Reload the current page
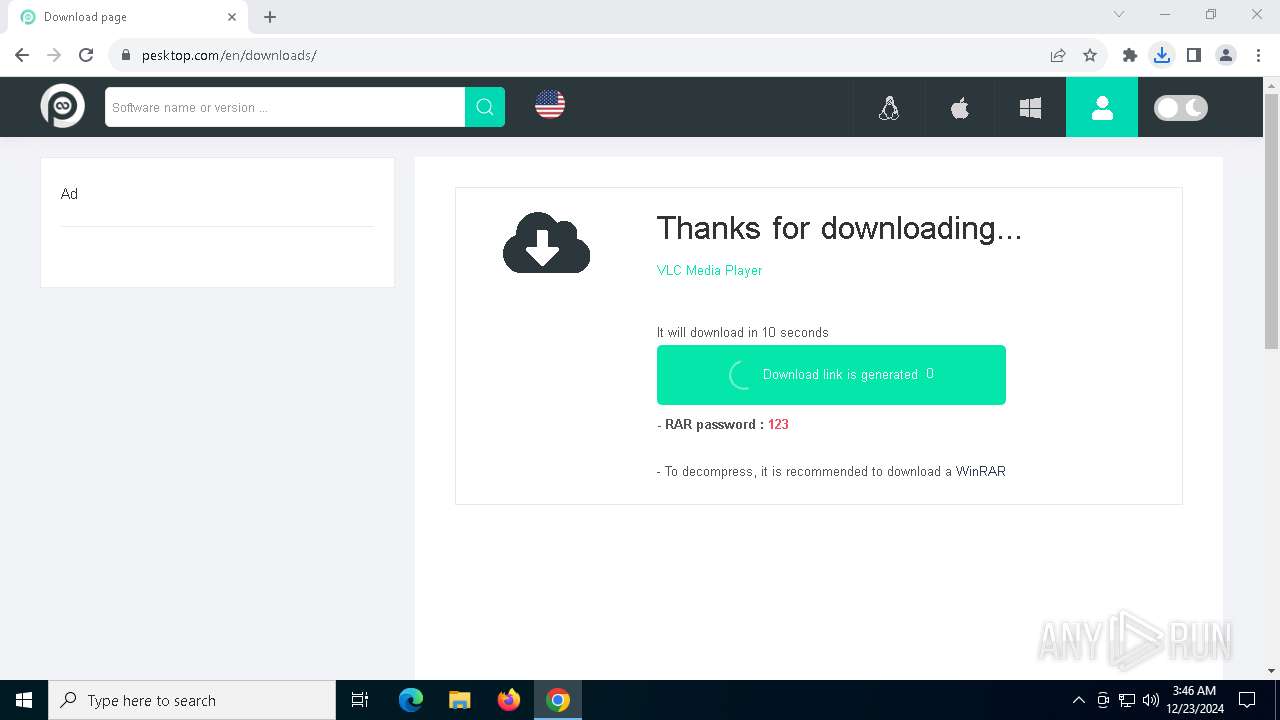The width and height of the screenshot is (1280, 720). coord(86,55)
